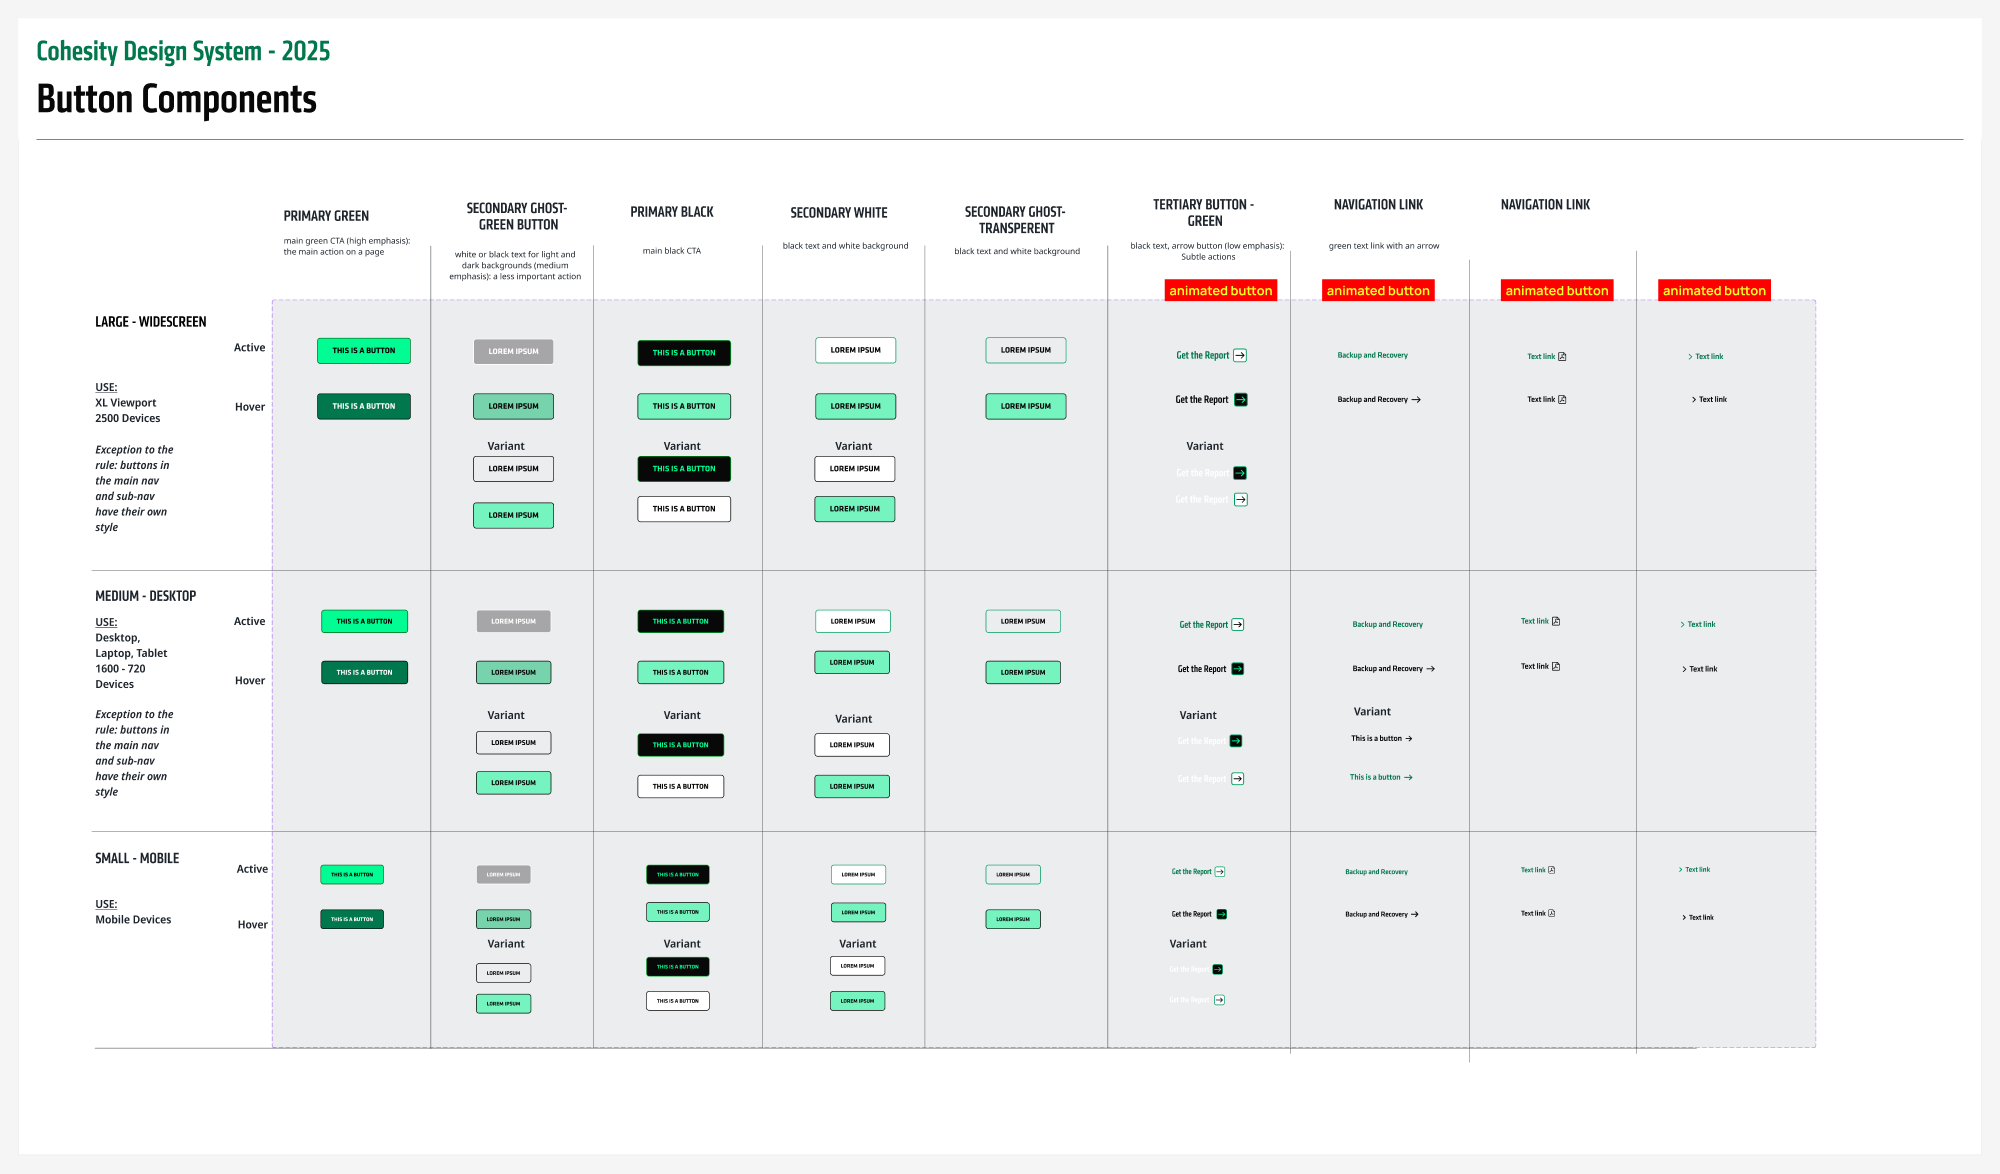Click Medium Active Primary Green "THIS IS A BUTTON"
The height and width of the screenshot is (1174, 2000).
(x=364, y=621)
